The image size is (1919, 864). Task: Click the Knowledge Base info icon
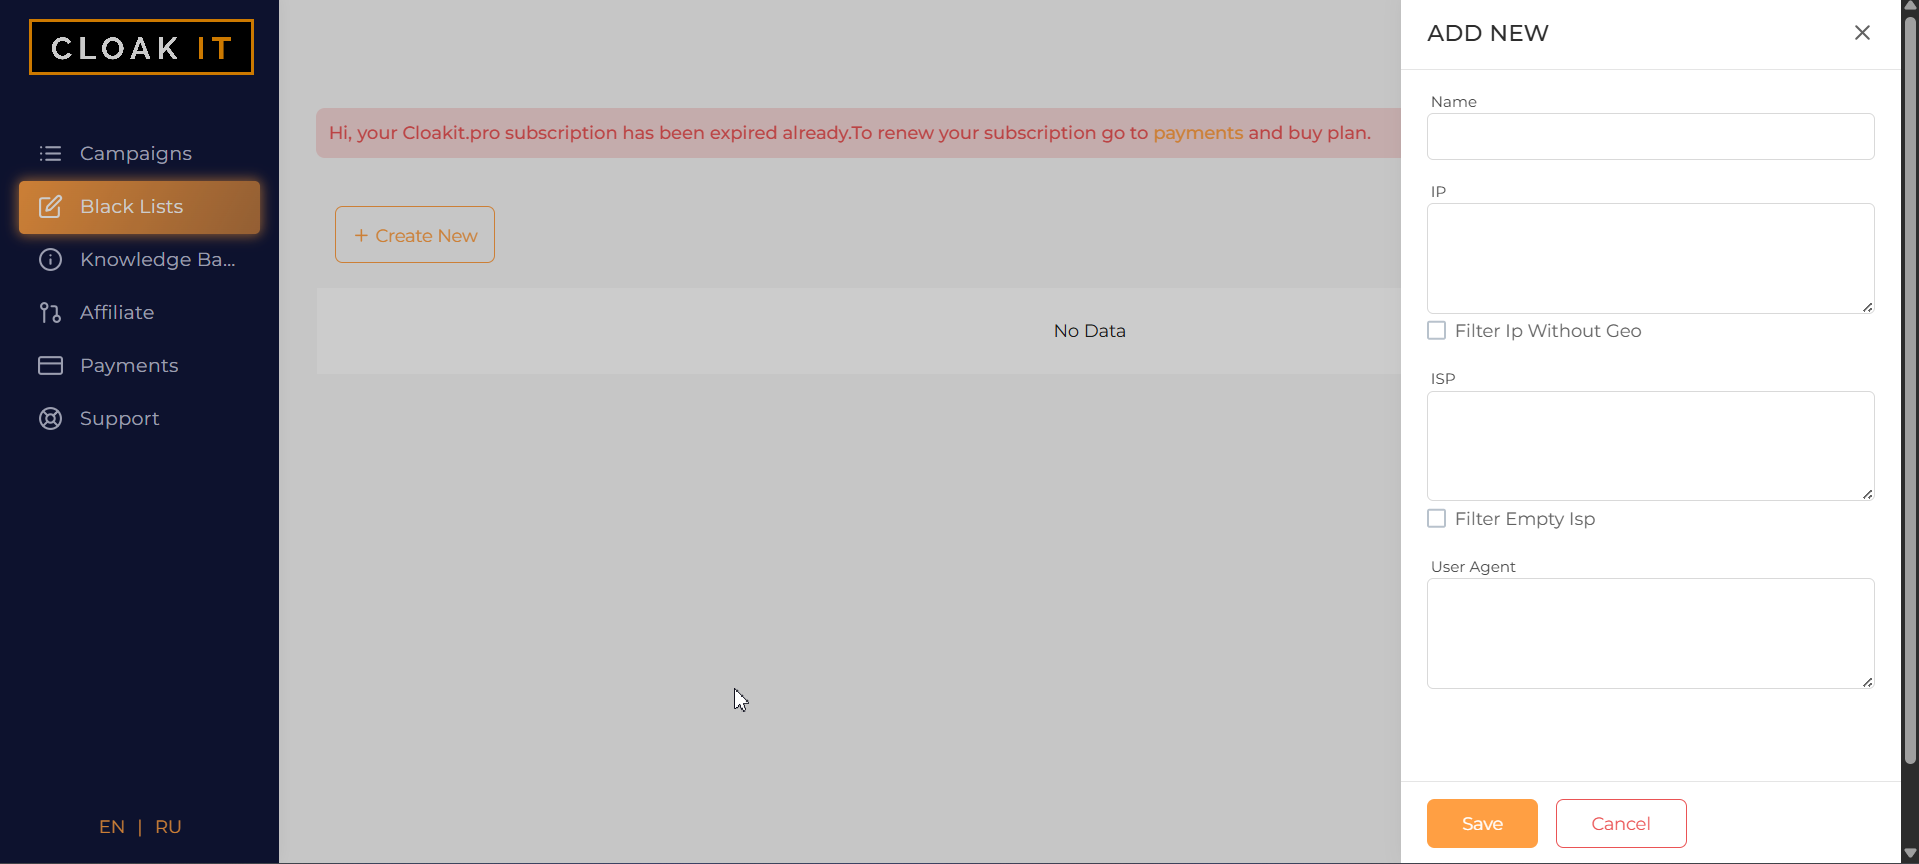[50, 260]
